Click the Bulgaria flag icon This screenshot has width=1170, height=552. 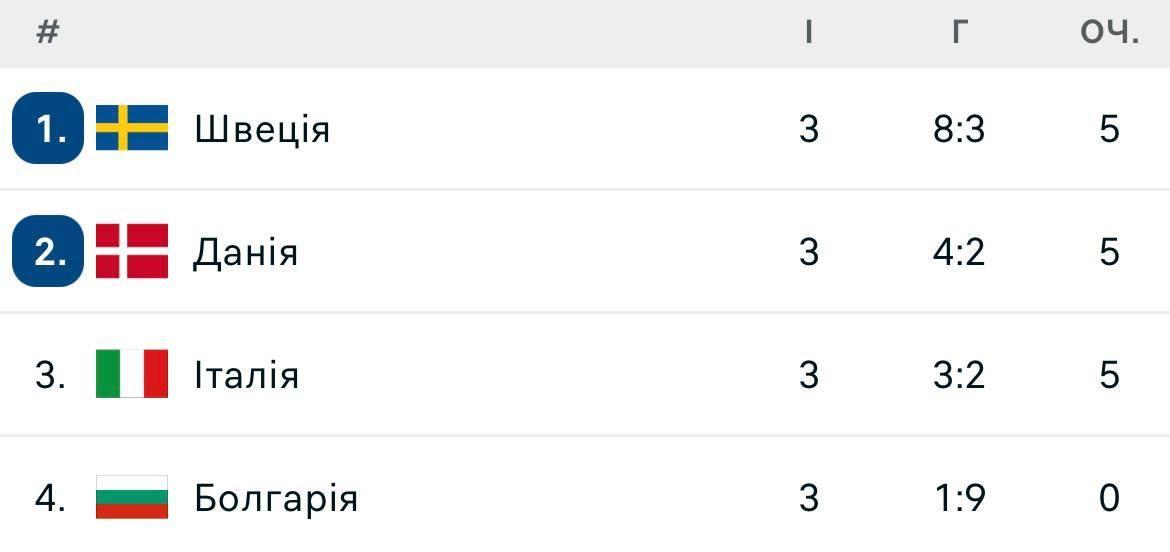(132, 497)
